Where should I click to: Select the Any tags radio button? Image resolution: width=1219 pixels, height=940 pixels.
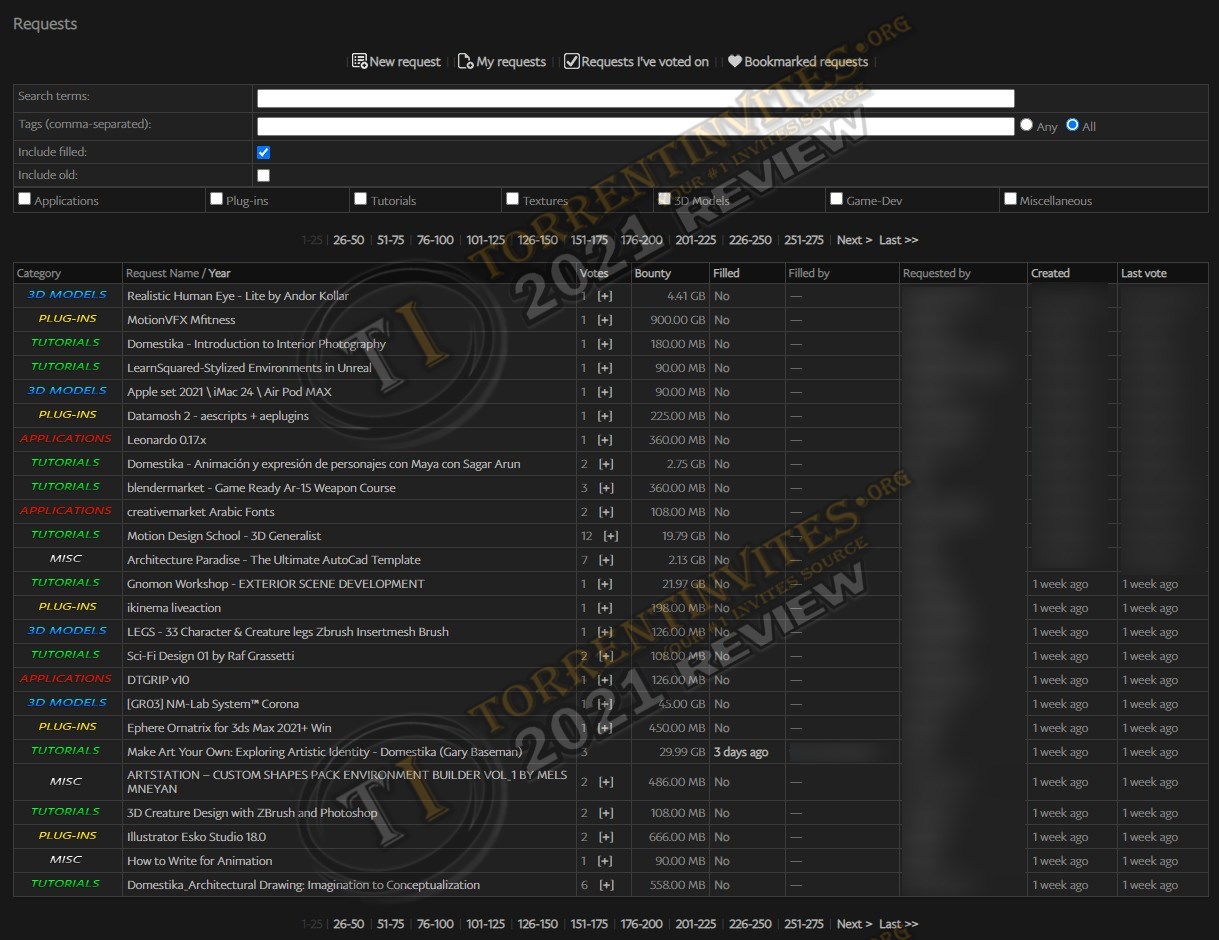tap(1026, 126)
